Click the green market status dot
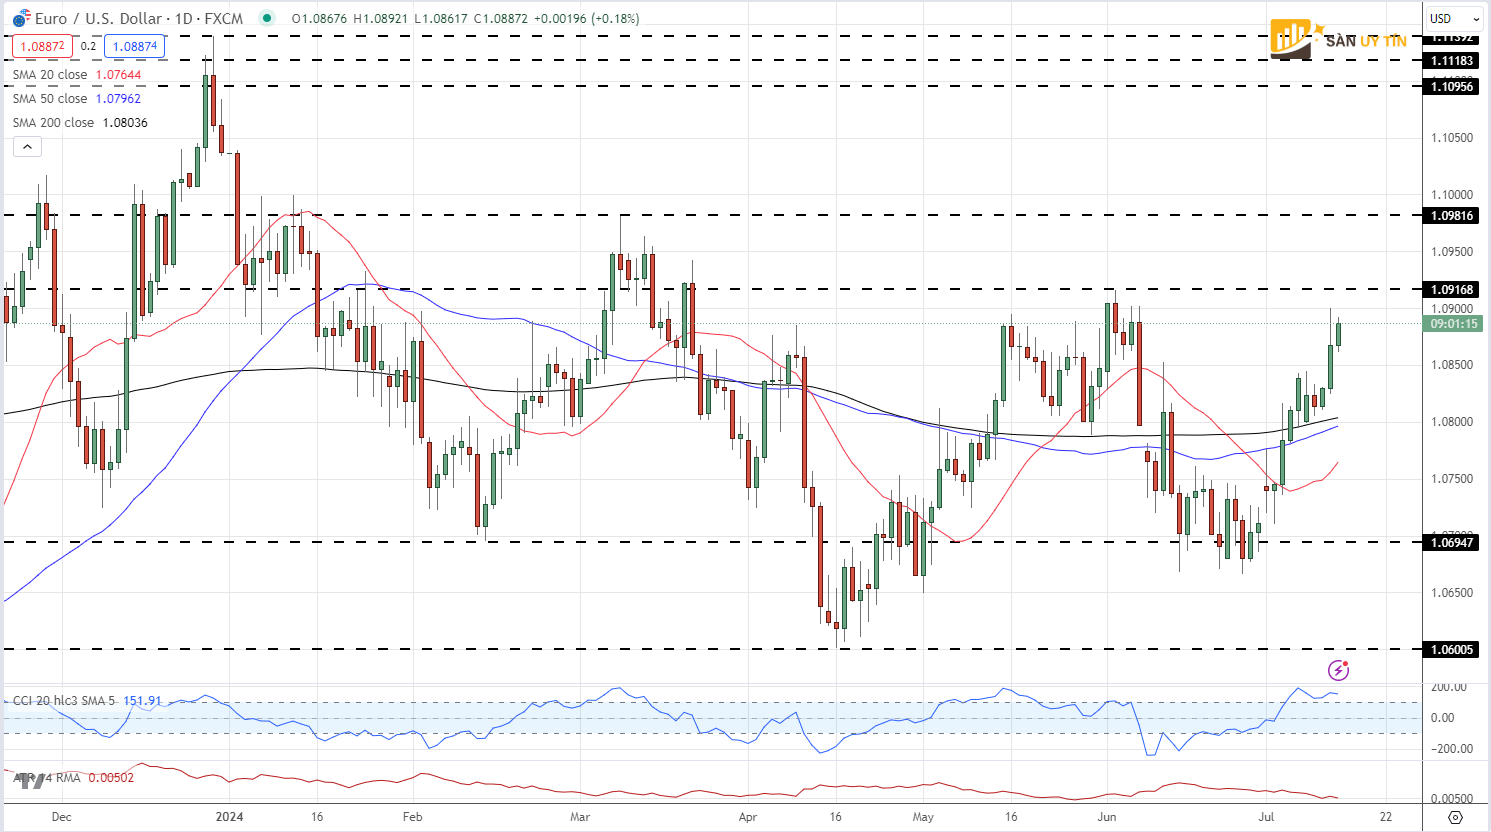Screen dimensions: 1491x832 pyautogui.click(x=266, y=18)
